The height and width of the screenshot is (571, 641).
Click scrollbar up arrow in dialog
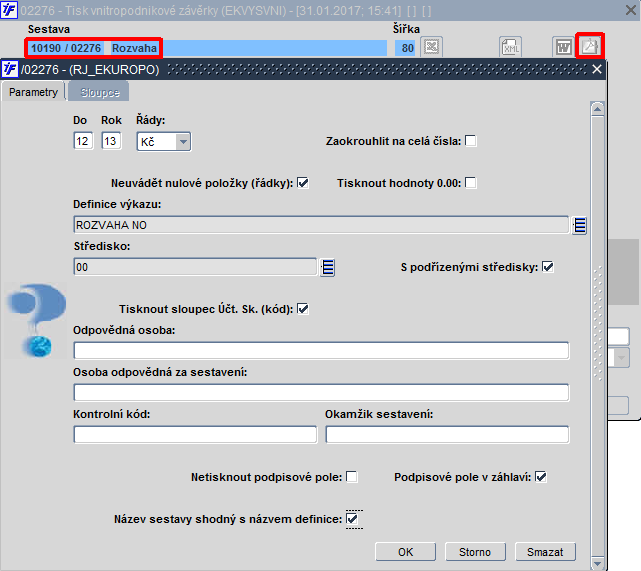[x=597, y=109]
